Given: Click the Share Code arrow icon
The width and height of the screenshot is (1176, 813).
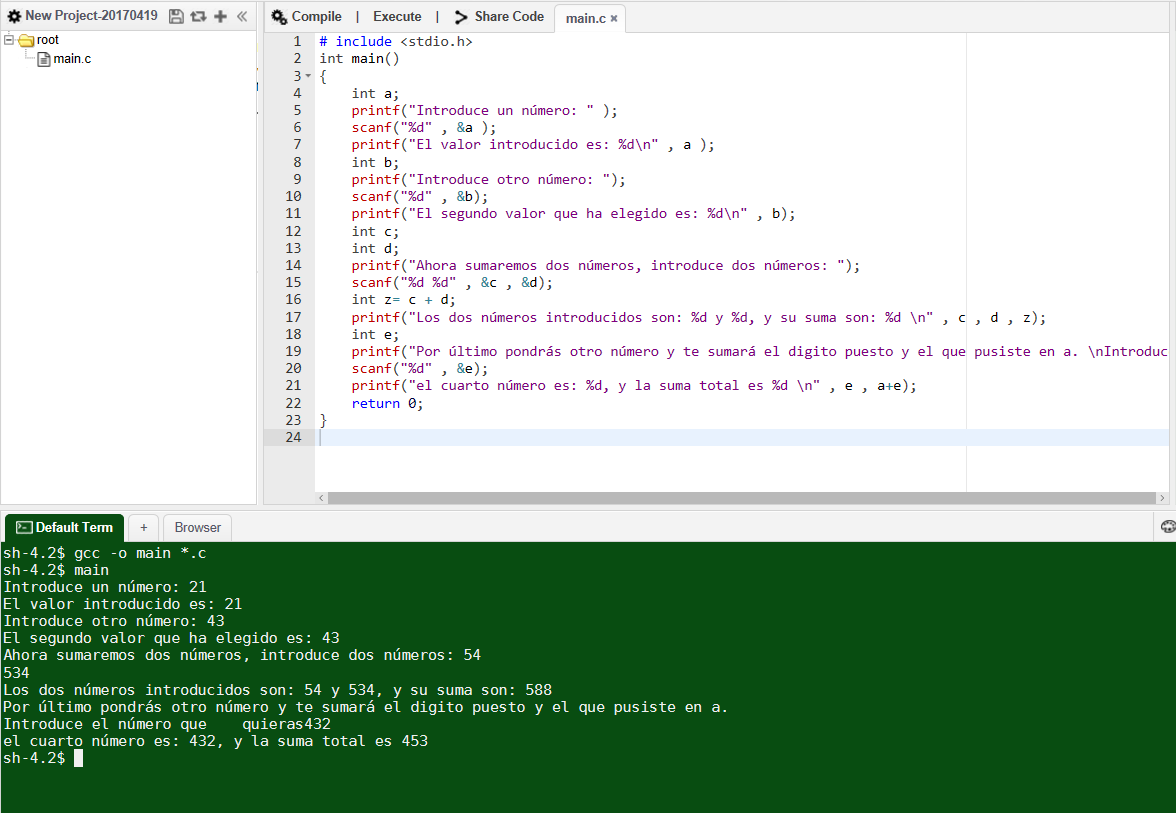Looking at the screenshot, I should (x=461, y=16).
